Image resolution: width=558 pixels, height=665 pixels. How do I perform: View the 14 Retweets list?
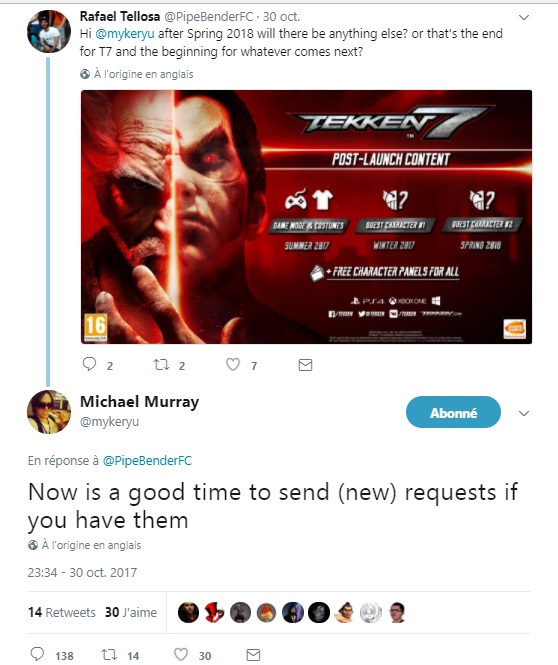tap(62, 612)
